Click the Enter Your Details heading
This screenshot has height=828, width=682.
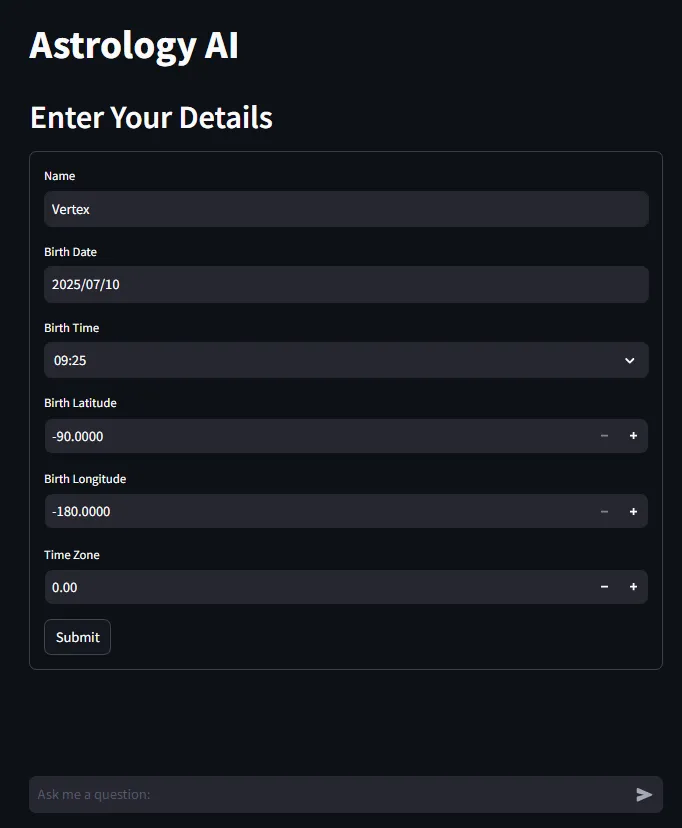(151, 117)
